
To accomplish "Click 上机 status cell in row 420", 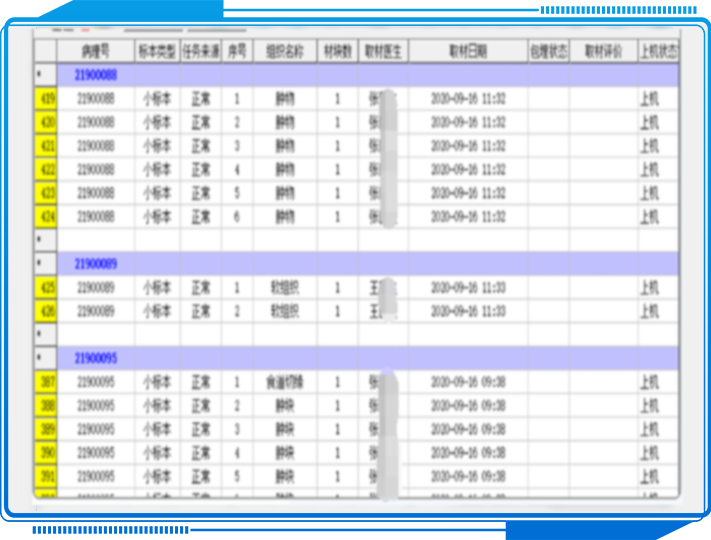I will pos(649,122).
